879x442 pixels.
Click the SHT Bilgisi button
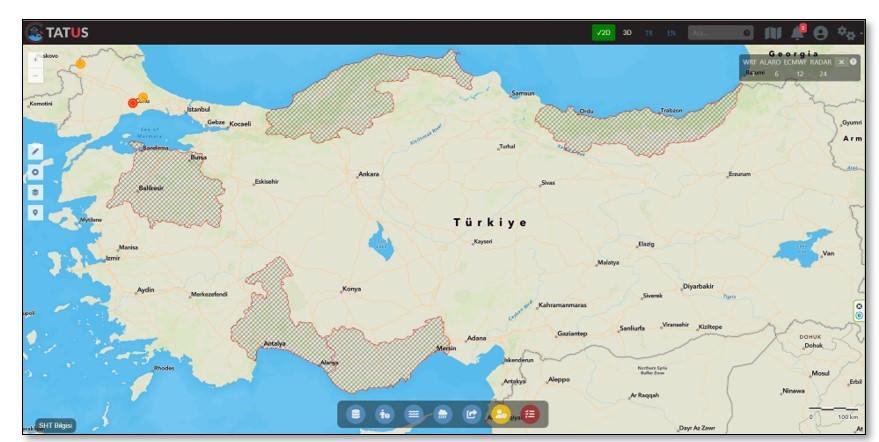[x=55, y=425]
